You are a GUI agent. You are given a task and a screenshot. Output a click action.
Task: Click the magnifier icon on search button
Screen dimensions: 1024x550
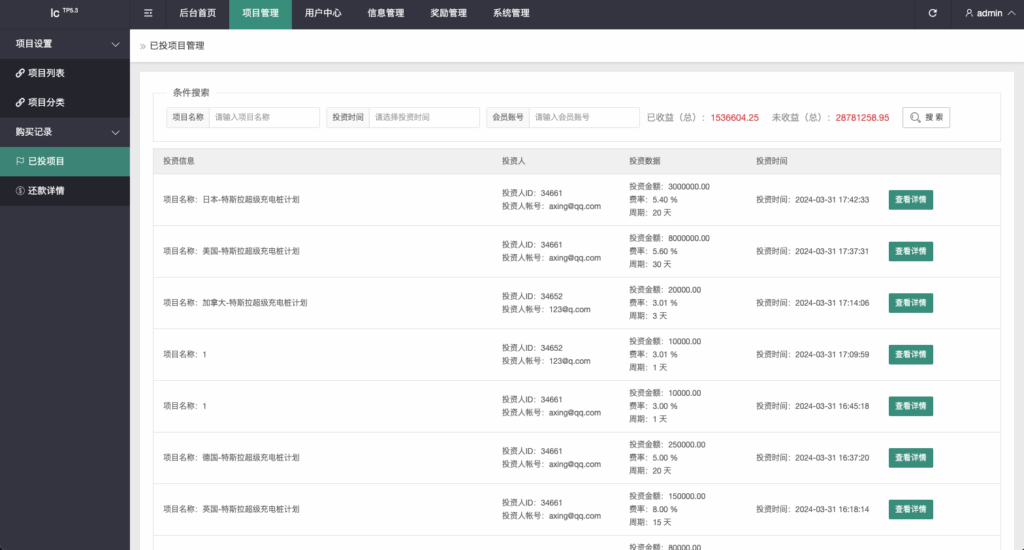pos(915,117)
